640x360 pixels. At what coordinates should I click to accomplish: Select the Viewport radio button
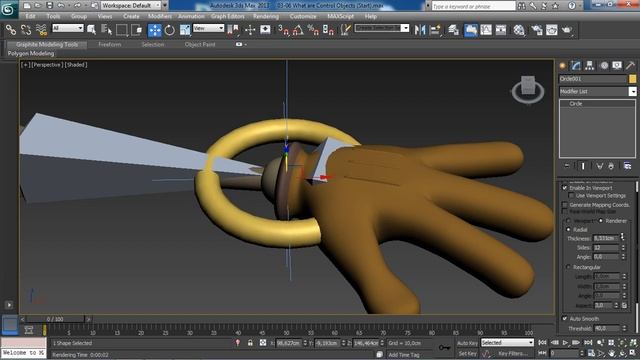569,220
